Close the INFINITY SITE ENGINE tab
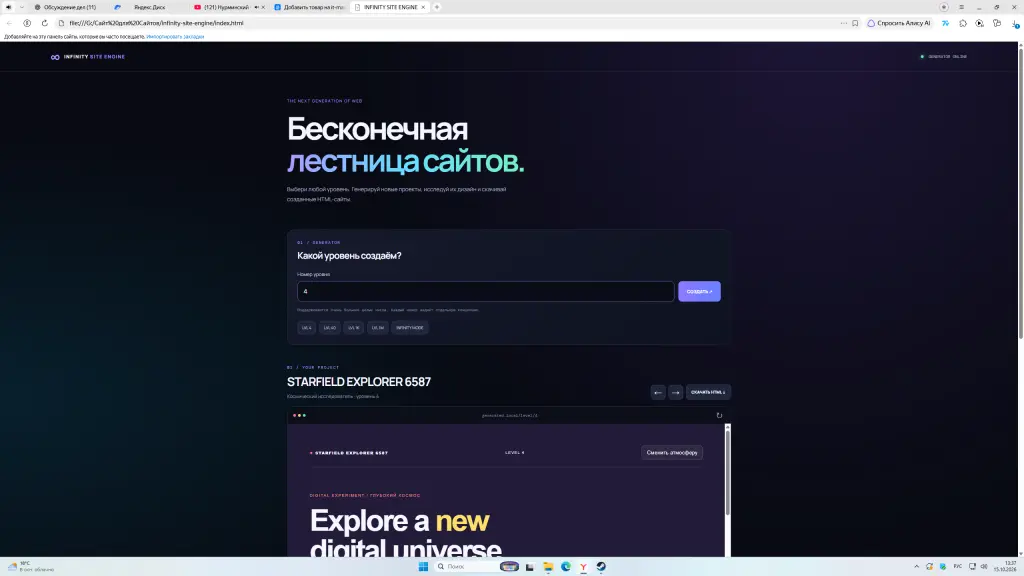 pos(423,7)
